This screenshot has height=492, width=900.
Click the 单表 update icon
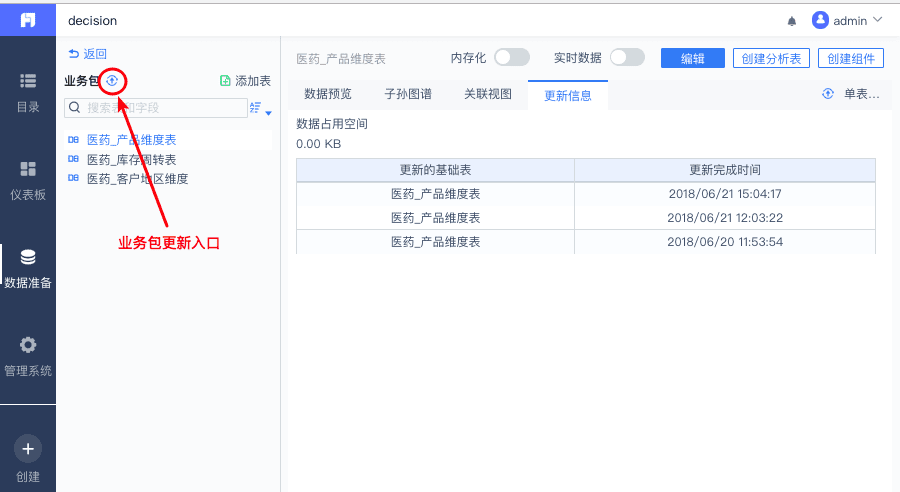[x=828, y=94]
